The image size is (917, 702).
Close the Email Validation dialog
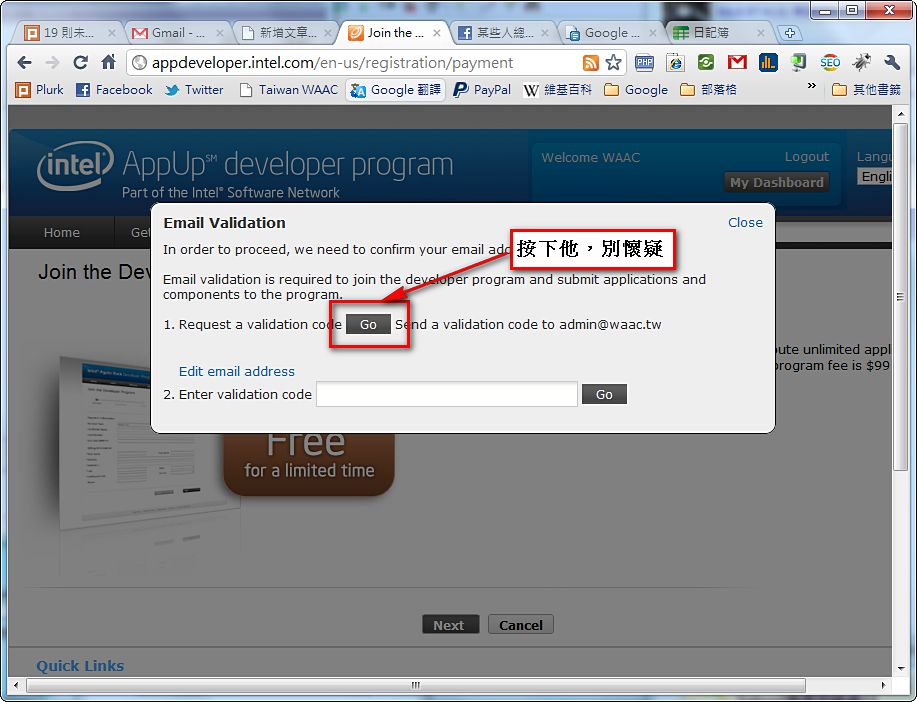tap(745, 222)
